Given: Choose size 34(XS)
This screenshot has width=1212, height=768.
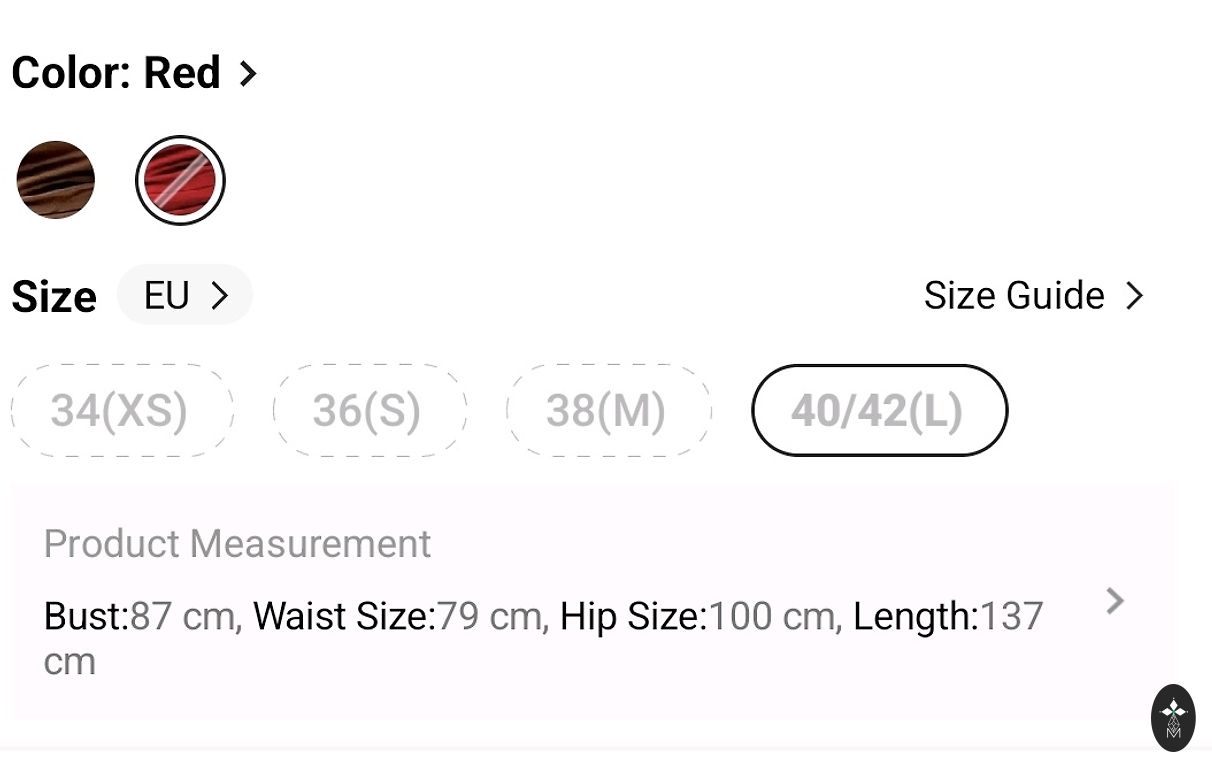Looking at the screenshot, I should coord(121,410).
